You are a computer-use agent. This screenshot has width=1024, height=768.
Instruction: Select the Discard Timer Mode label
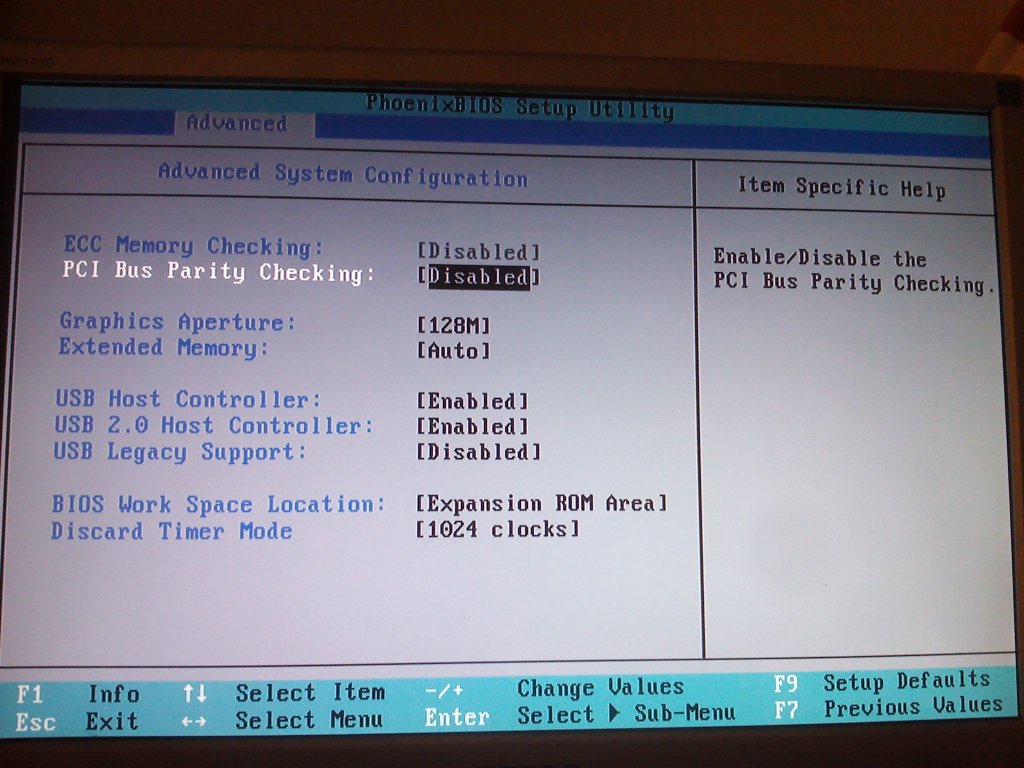pyautogui.click(x=171, y=531)
